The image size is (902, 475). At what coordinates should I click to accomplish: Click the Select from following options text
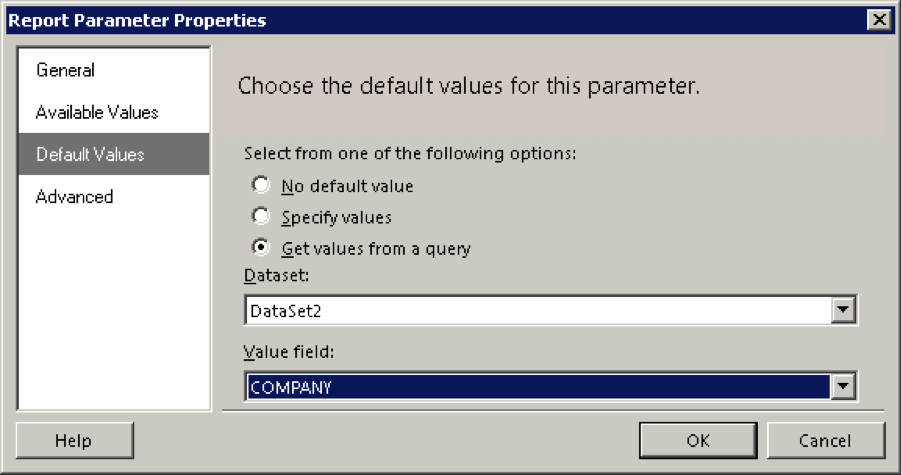point(410,154)
